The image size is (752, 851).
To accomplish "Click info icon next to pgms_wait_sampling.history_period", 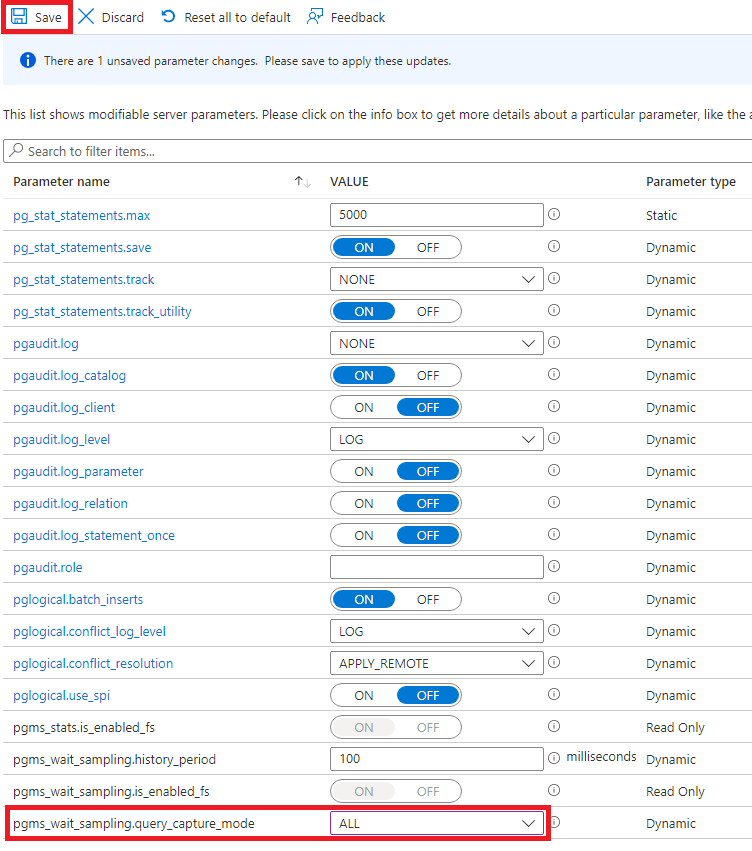I will 553,758.
